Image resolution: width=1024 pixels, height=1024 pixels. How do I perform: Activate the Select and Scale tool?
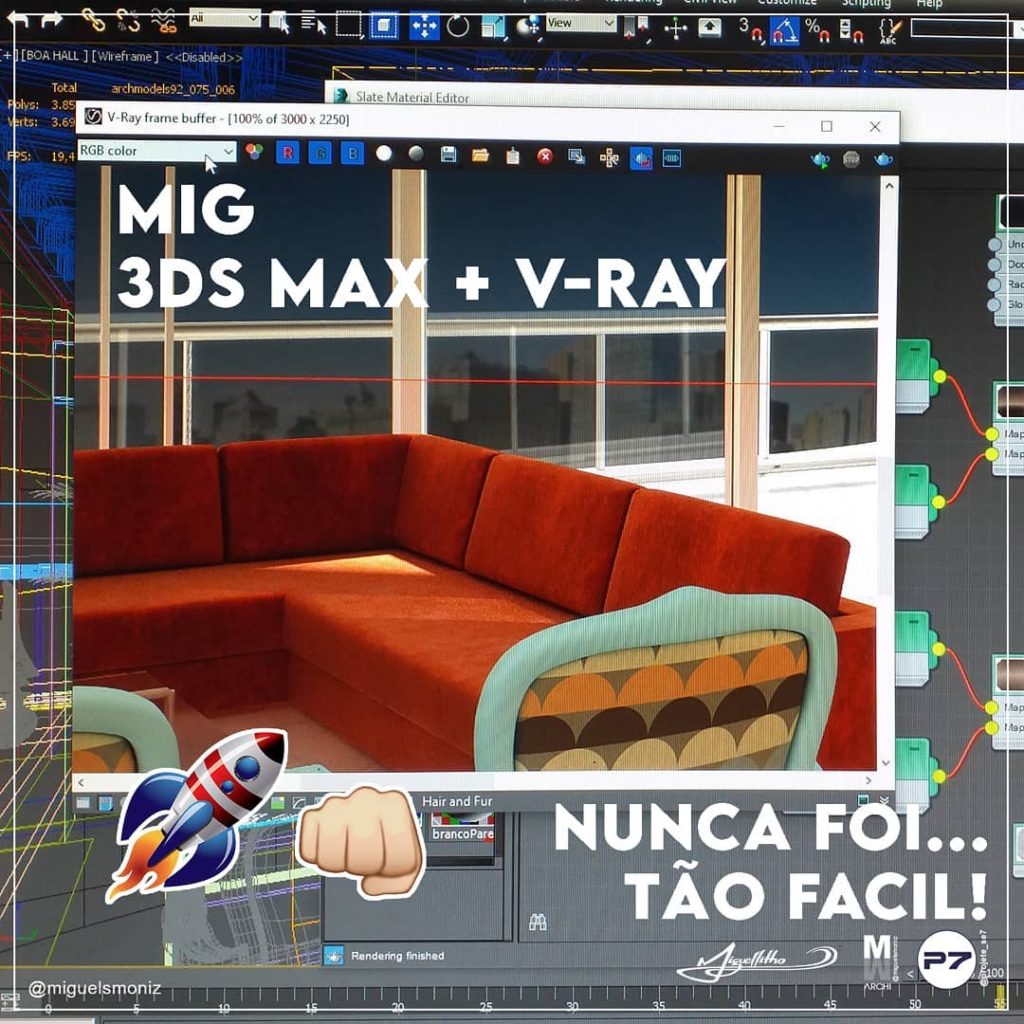(x=494, y=26)
